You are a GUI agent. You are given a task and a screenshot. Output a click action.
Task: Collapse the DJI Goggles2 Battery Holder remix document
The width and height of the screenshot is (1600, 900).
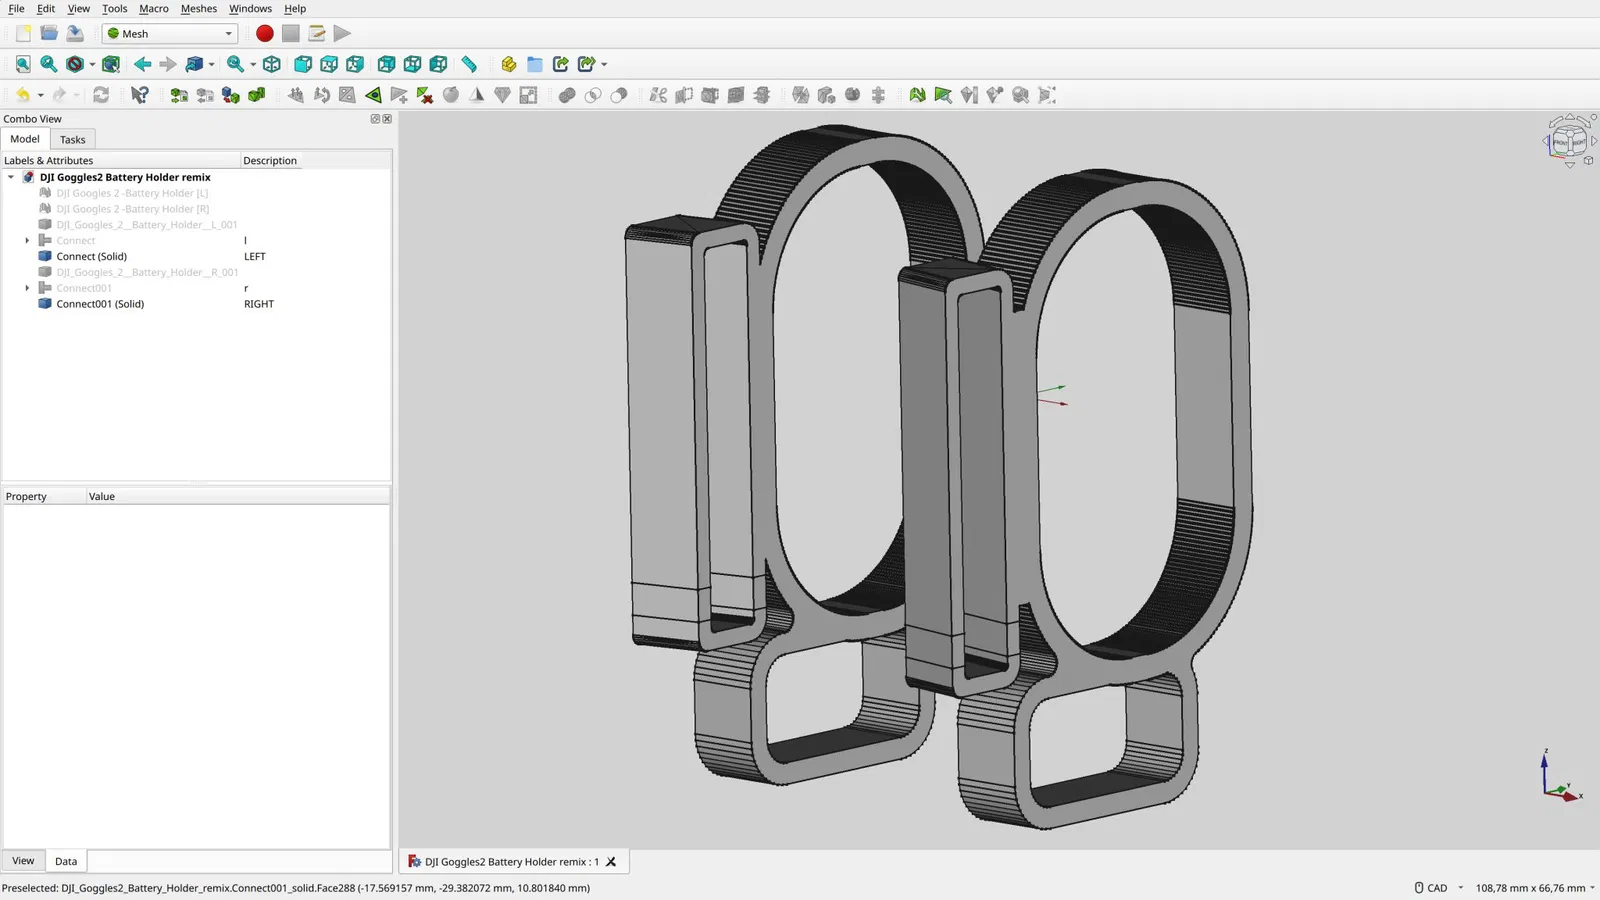click(x=11, y=177)
